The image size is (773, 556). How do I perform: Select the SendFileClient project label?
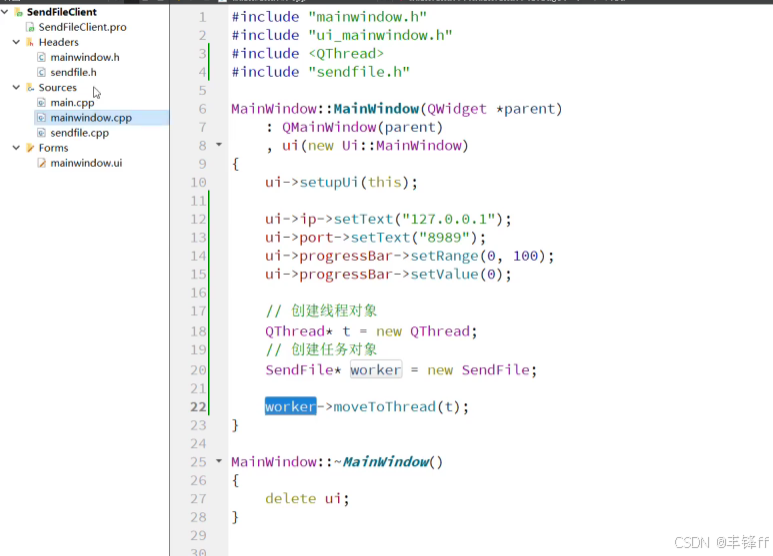click(x=62, y=12)
